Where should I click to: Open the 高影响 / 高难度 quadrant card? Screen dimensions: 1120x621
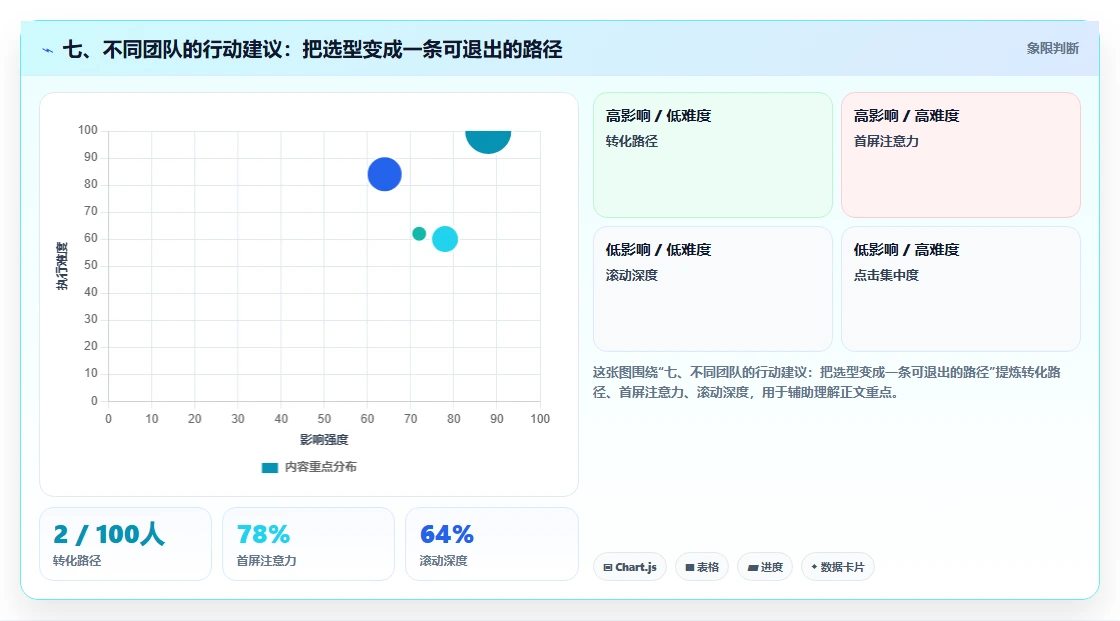(x=961, y=155)
